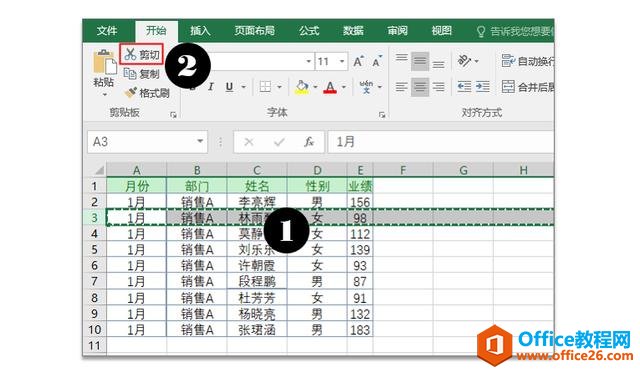Switch to the 审阅 (Review) tab

click(398, 31)
